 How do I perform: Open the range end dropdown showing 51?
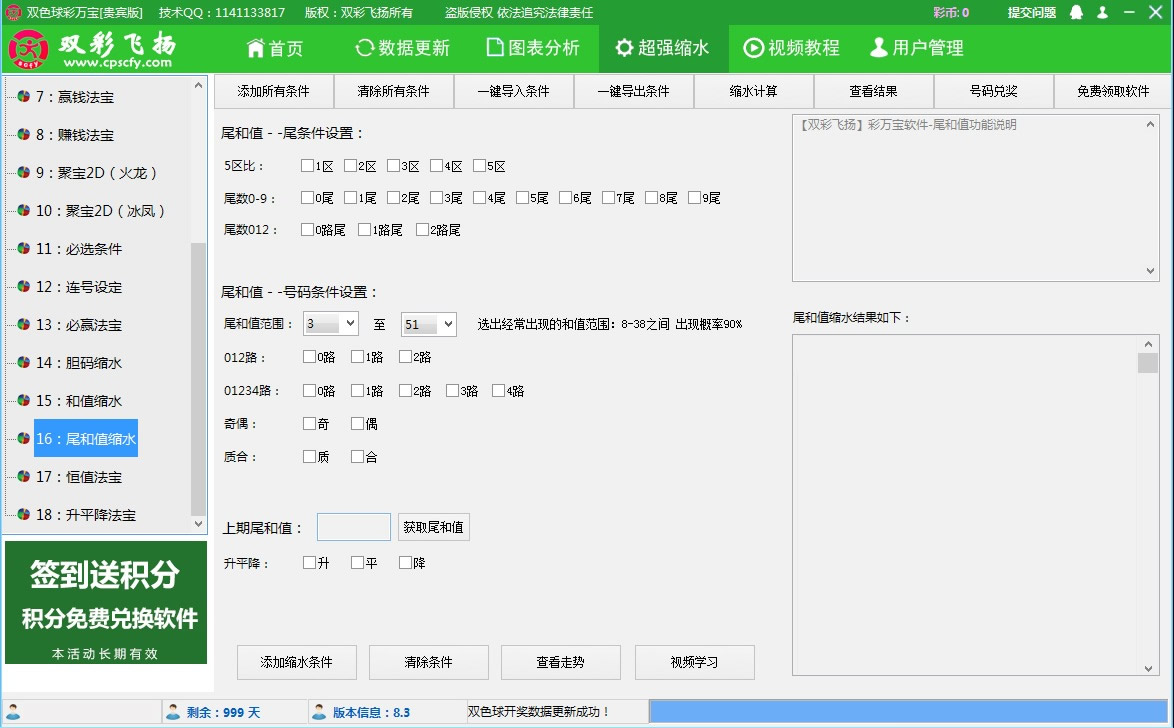(x=428, y=323)
